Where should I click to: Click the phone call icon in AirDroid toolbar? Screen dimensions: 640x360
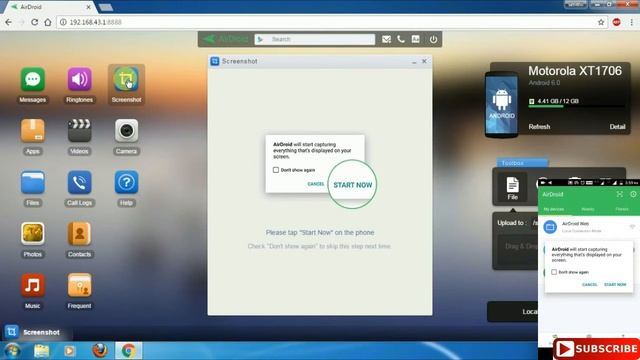pyautogui.click(x=401, y=39)
